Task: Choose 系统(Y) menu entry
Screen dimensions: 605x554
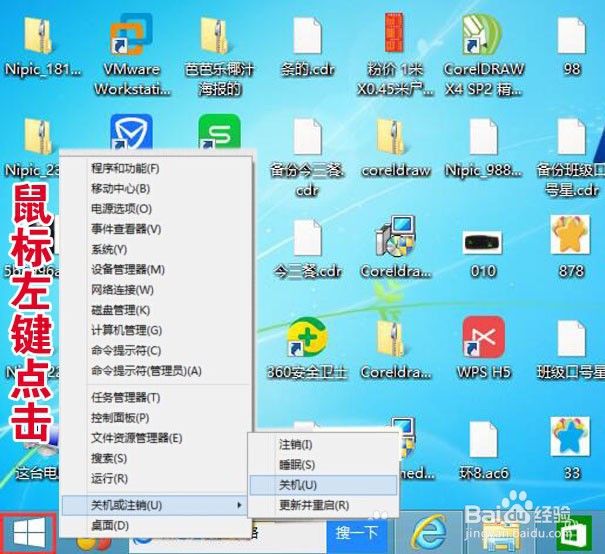Action: point(157,249)
